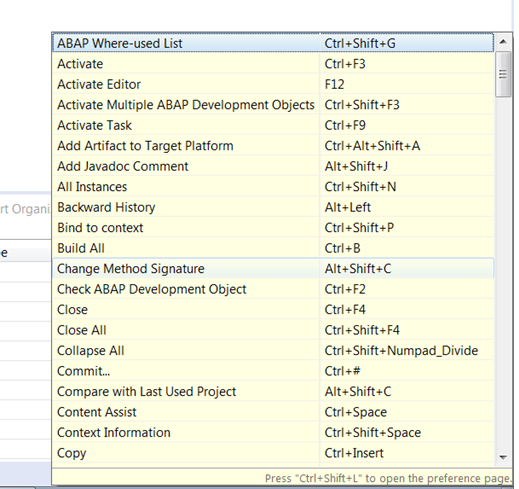Click the scrollbar down arrow
The width and height of the screenshot is (519, 489).
[x=503, y=457]
